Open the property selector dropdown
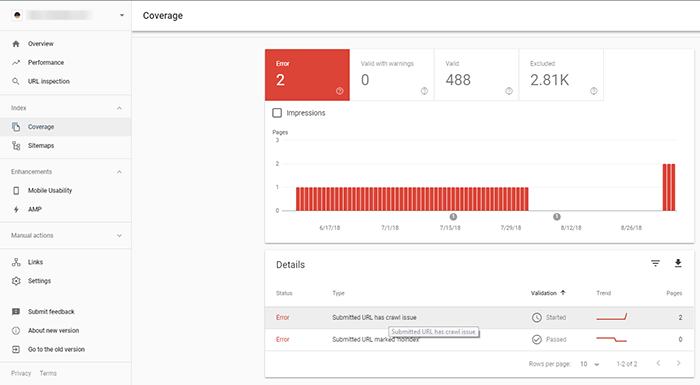The width and height of the screenshot is (700, 385). point(121,15)
